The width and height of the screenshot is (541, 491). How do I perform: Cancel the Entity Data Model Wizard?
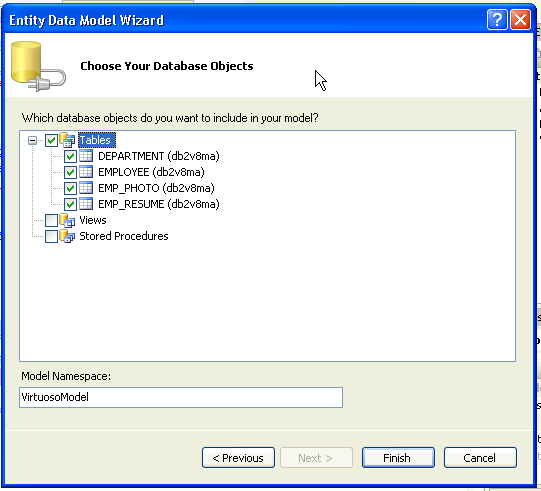(x=480, y=458)
